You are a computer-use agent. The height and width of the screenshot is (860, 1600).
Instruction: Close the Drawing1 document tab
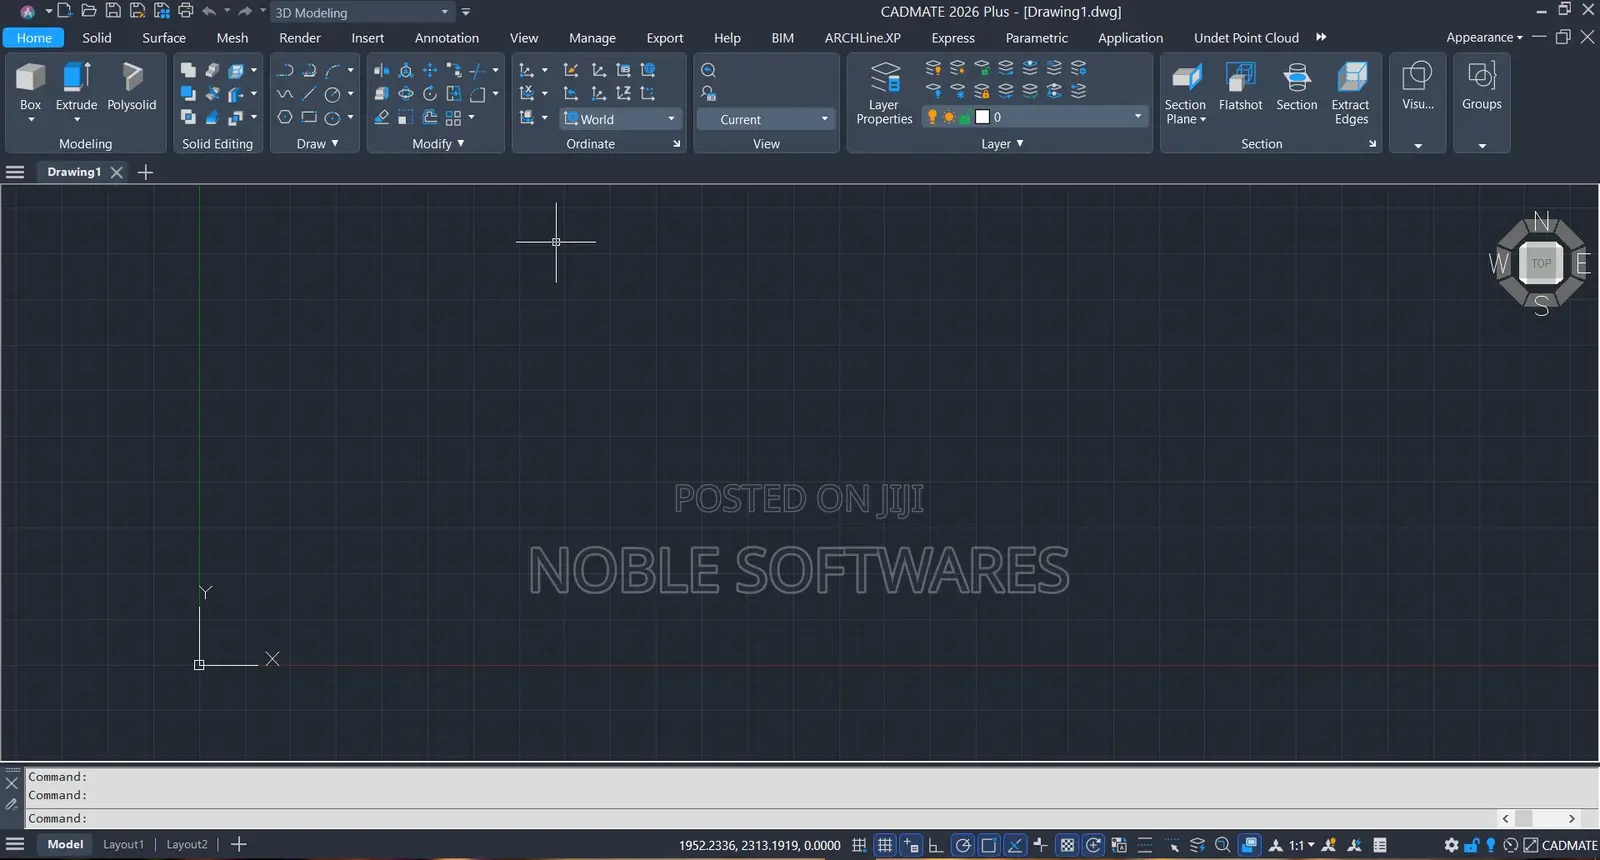[117, 172]
